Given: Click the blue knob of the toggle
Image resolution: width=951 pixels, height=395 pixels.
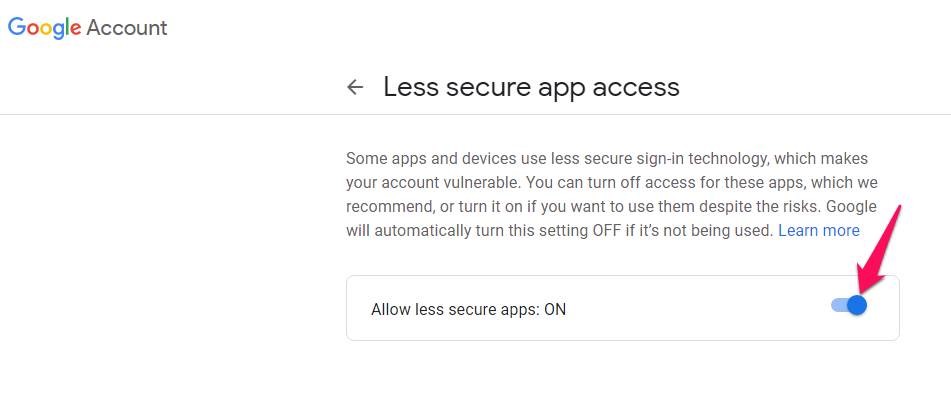Looking at the screenshot, I should [x=856, y=305].
